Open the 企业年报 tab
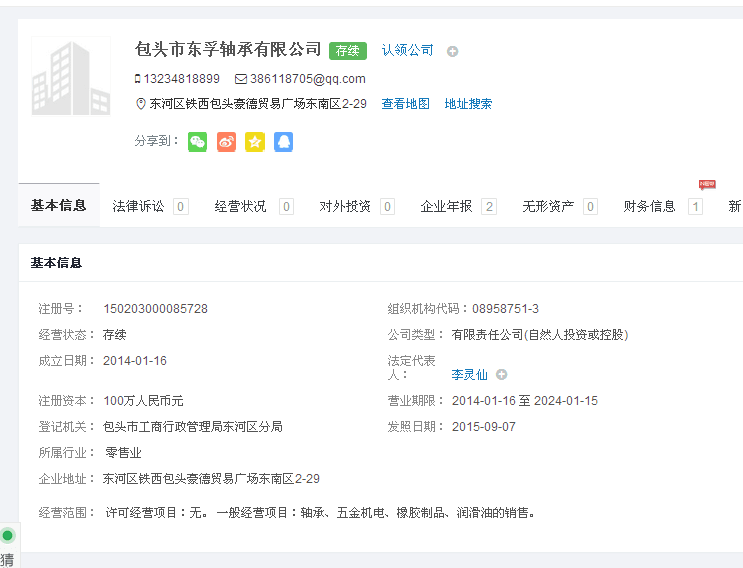743x568 pixels. coord(446,206)
